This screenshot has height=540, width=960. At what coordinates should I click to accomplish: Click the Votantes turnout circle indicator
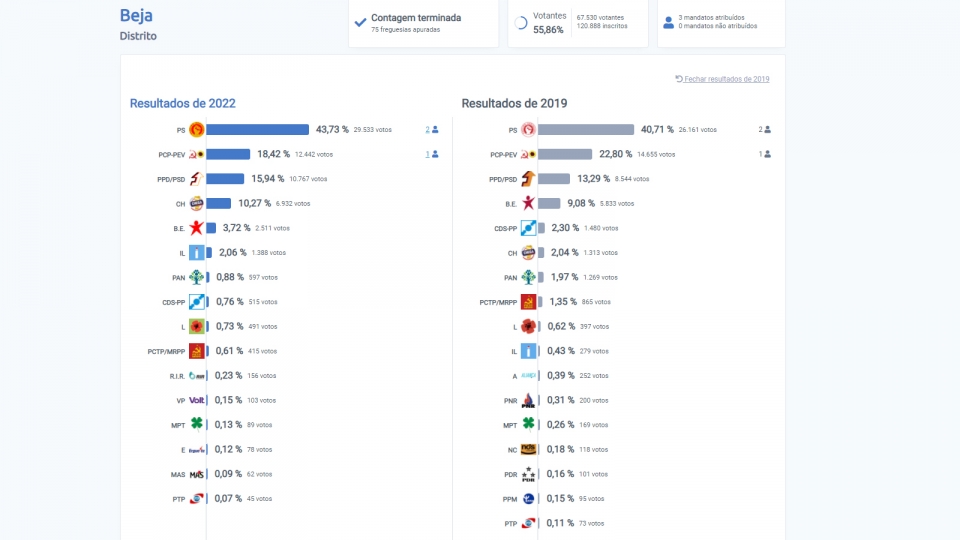pos(521,23)
